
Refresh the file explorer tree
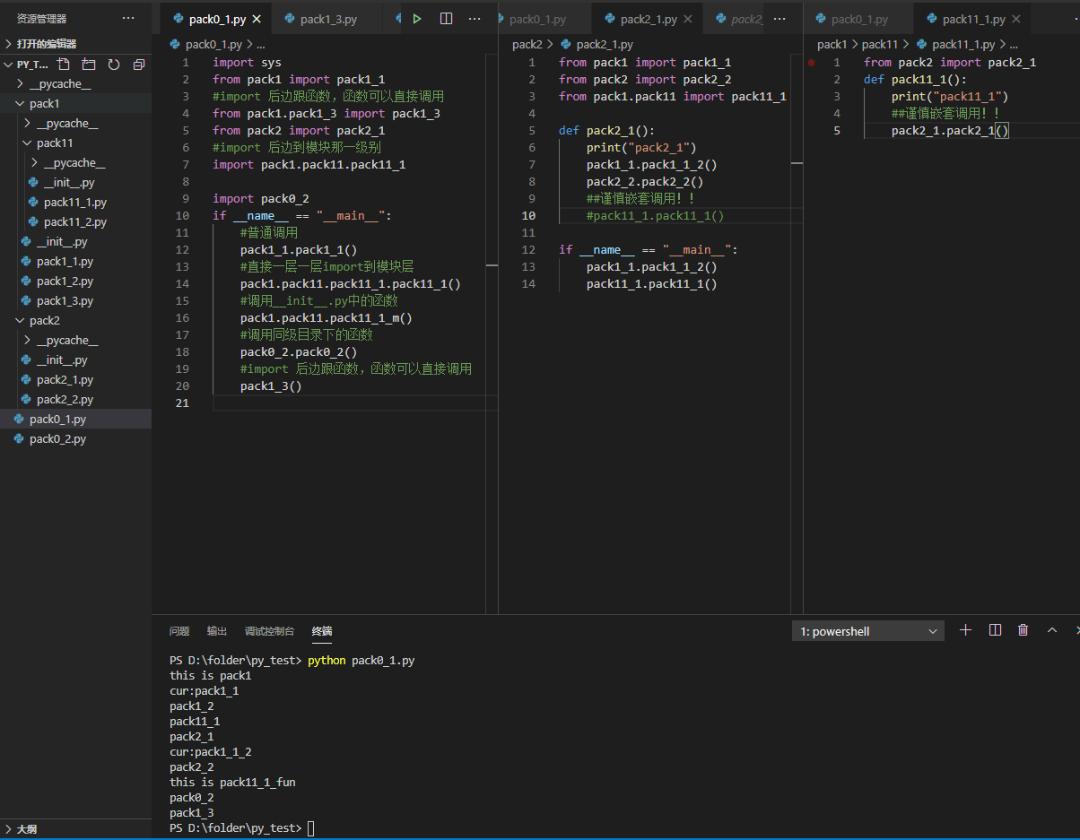pyautogui.click(x=113, y=64)
